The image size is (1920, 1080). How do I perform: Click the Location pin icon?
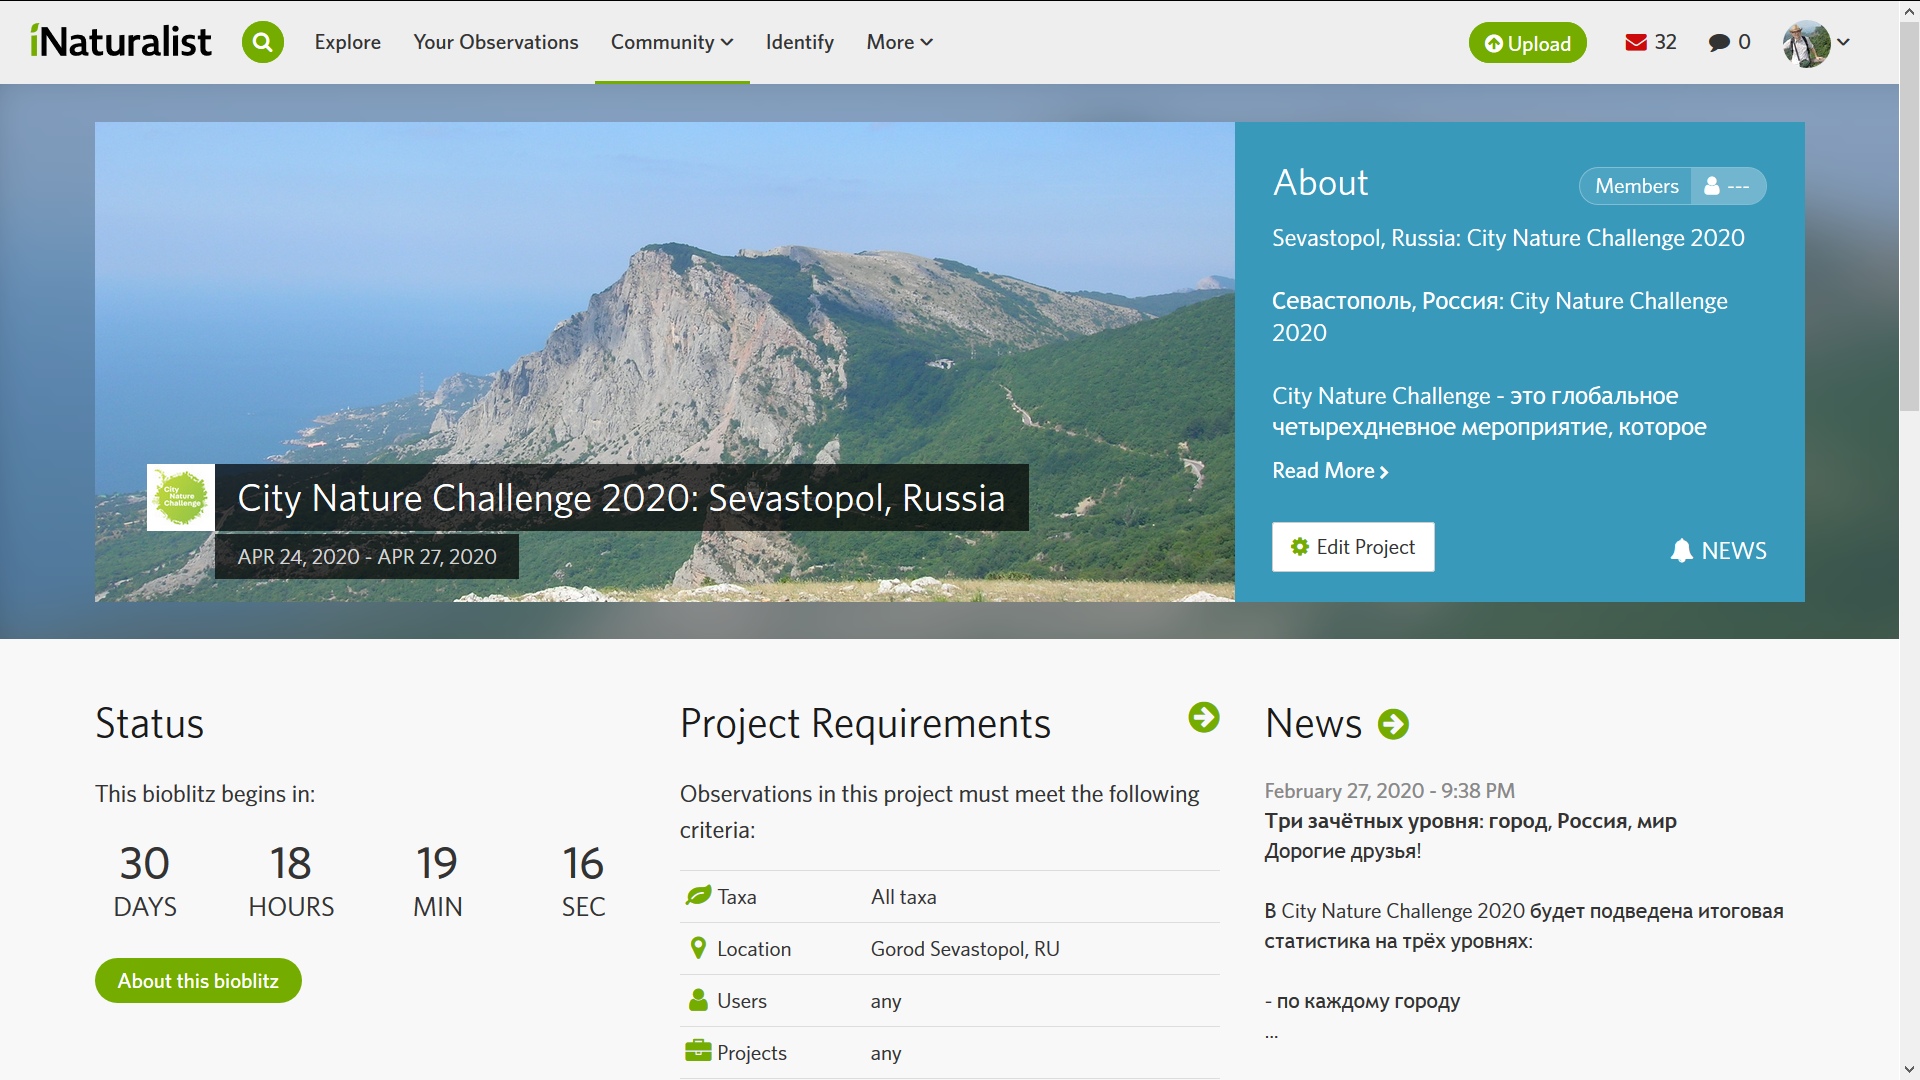tap(698, 948)
